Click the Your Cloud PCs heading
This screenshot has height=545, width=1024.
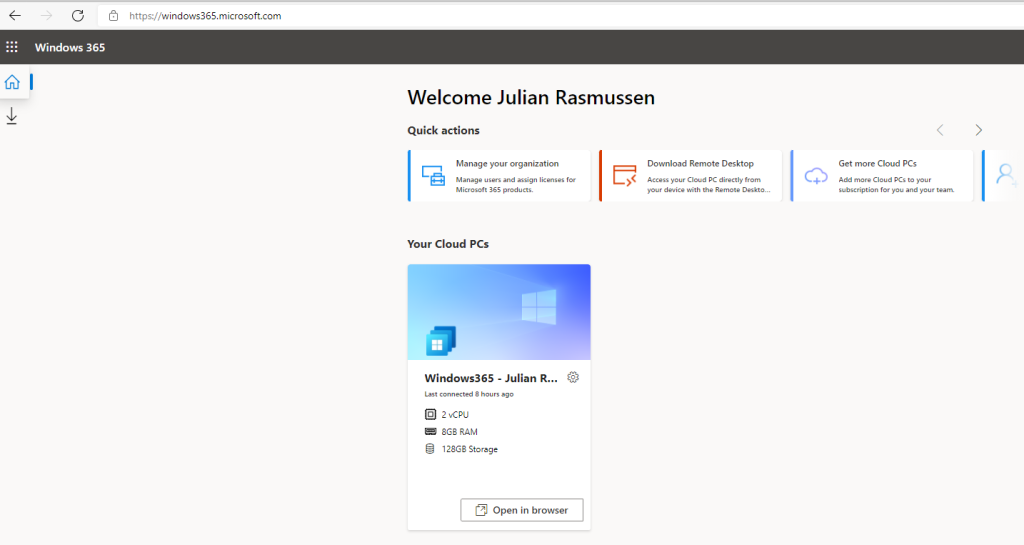click(x=448, y=244)
